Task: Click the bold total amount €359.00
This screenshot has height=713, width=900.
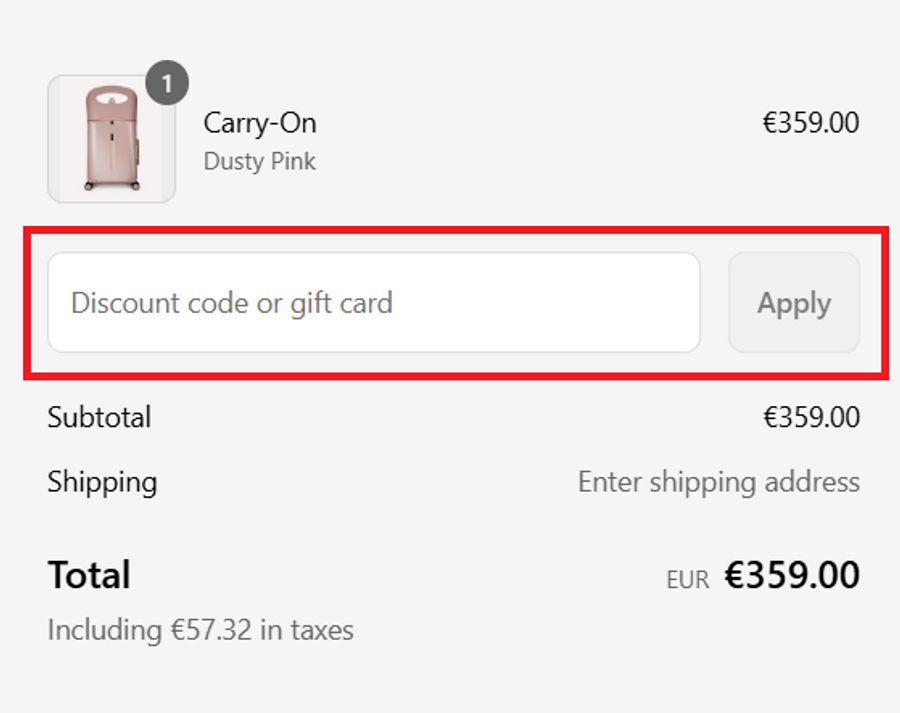Action: point(792,576)
